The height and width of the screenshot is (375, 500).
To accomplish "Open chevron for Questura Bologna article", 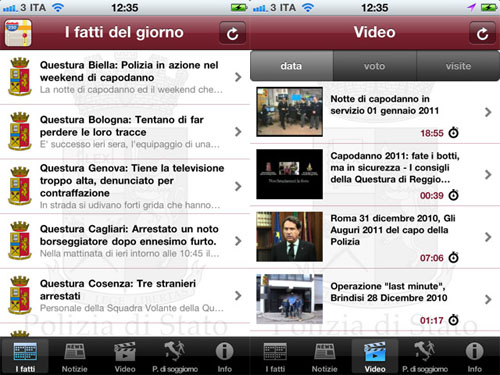I will coord(238,132).
